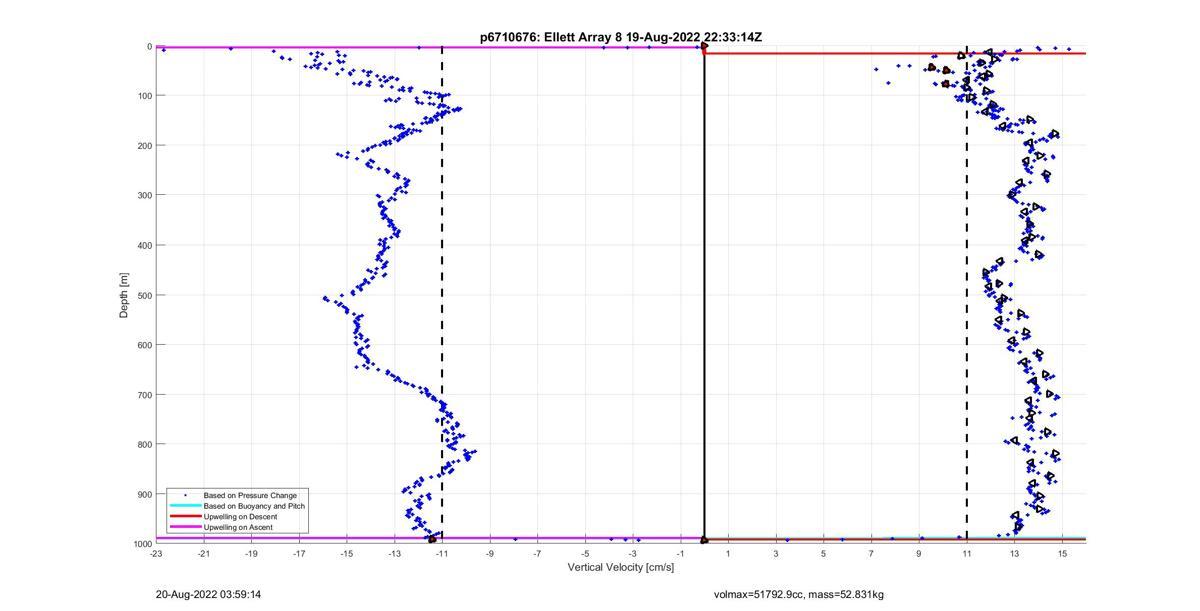Click the x-axis tick label '-23'
Screen dimensions: 1200x611
(156, 553)
